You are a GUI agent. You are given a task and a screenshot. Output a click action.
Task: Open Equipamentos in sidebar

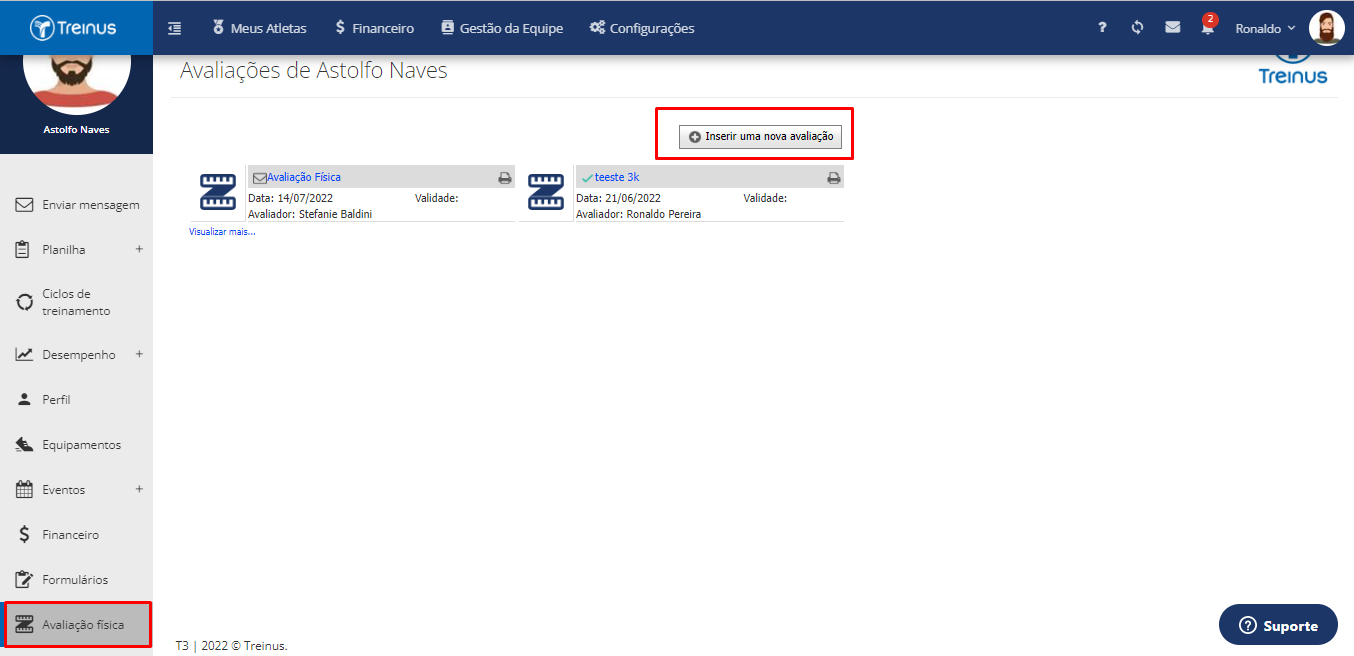pos(76,445)
